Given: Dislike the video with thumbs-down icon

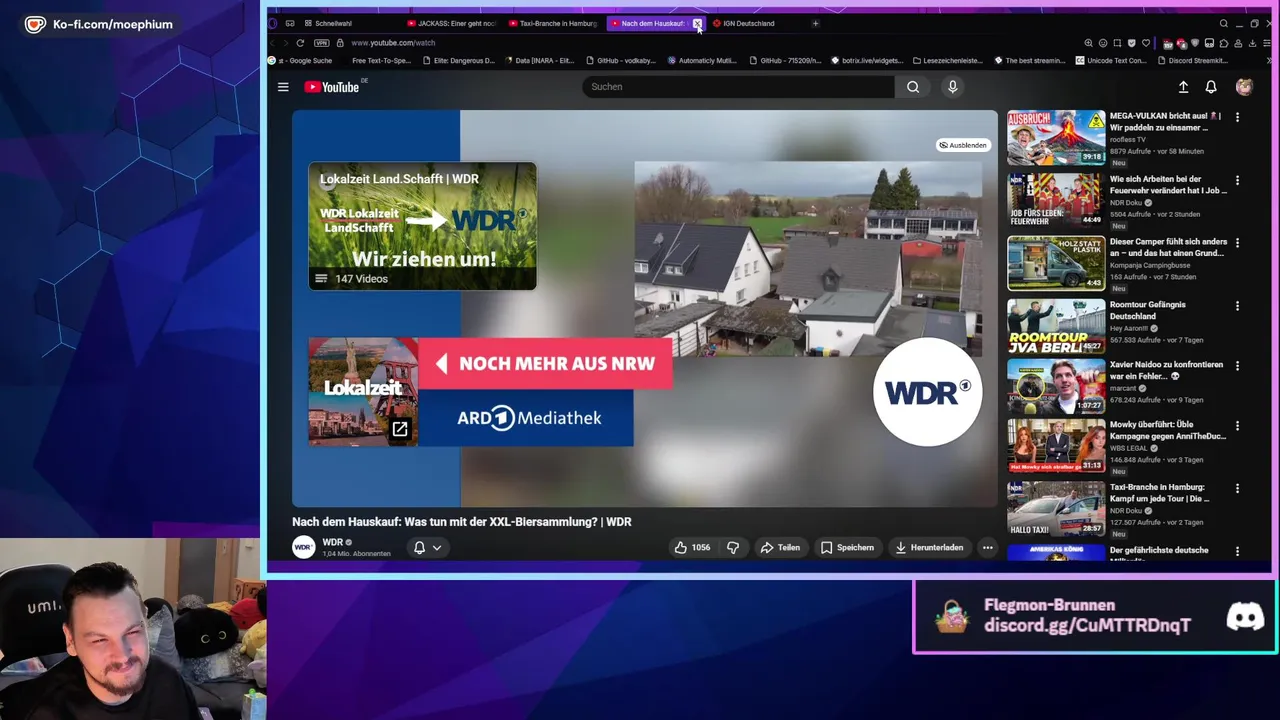Looking at the screenshot, I should tap(733, 547).
